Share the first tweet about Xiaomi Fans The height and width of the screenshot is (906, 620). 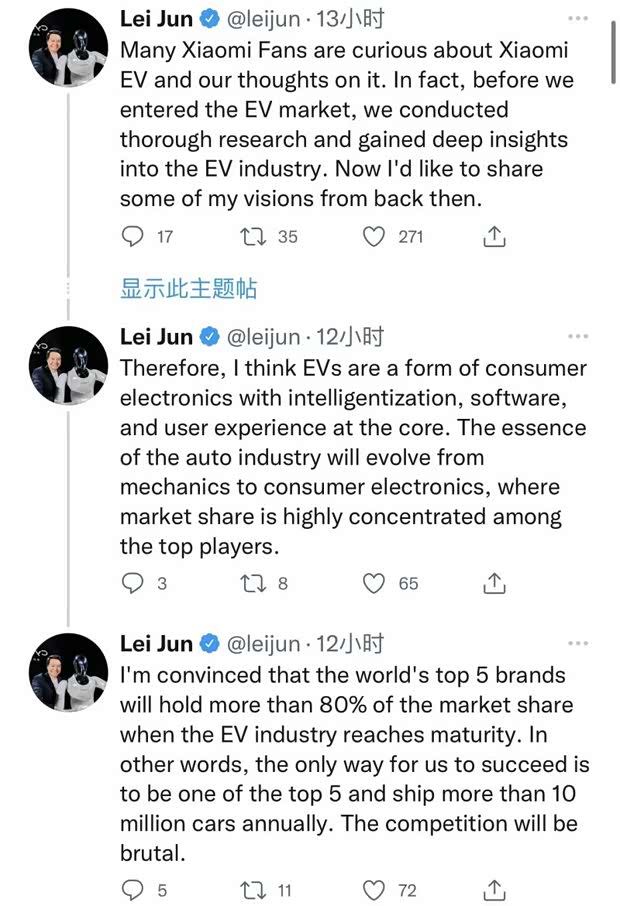point(493,237)
